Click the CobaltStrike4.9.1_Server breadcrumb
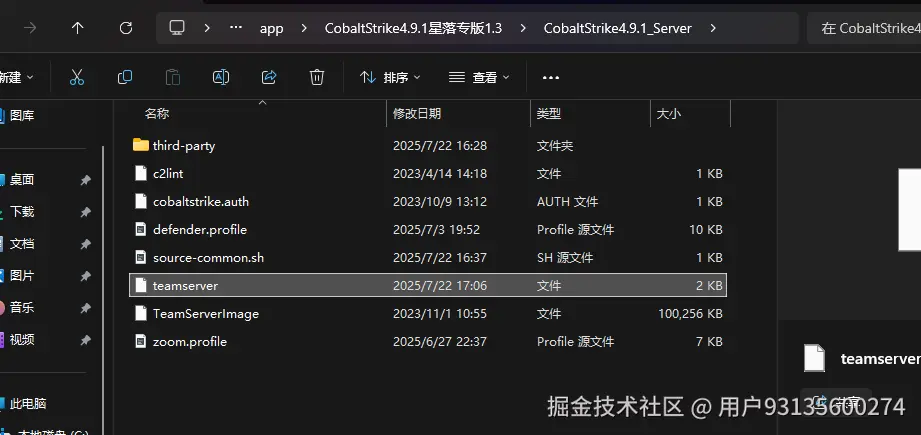Image resolution: width=921 pixels, height=435 pixels. (x=617, y=28)
